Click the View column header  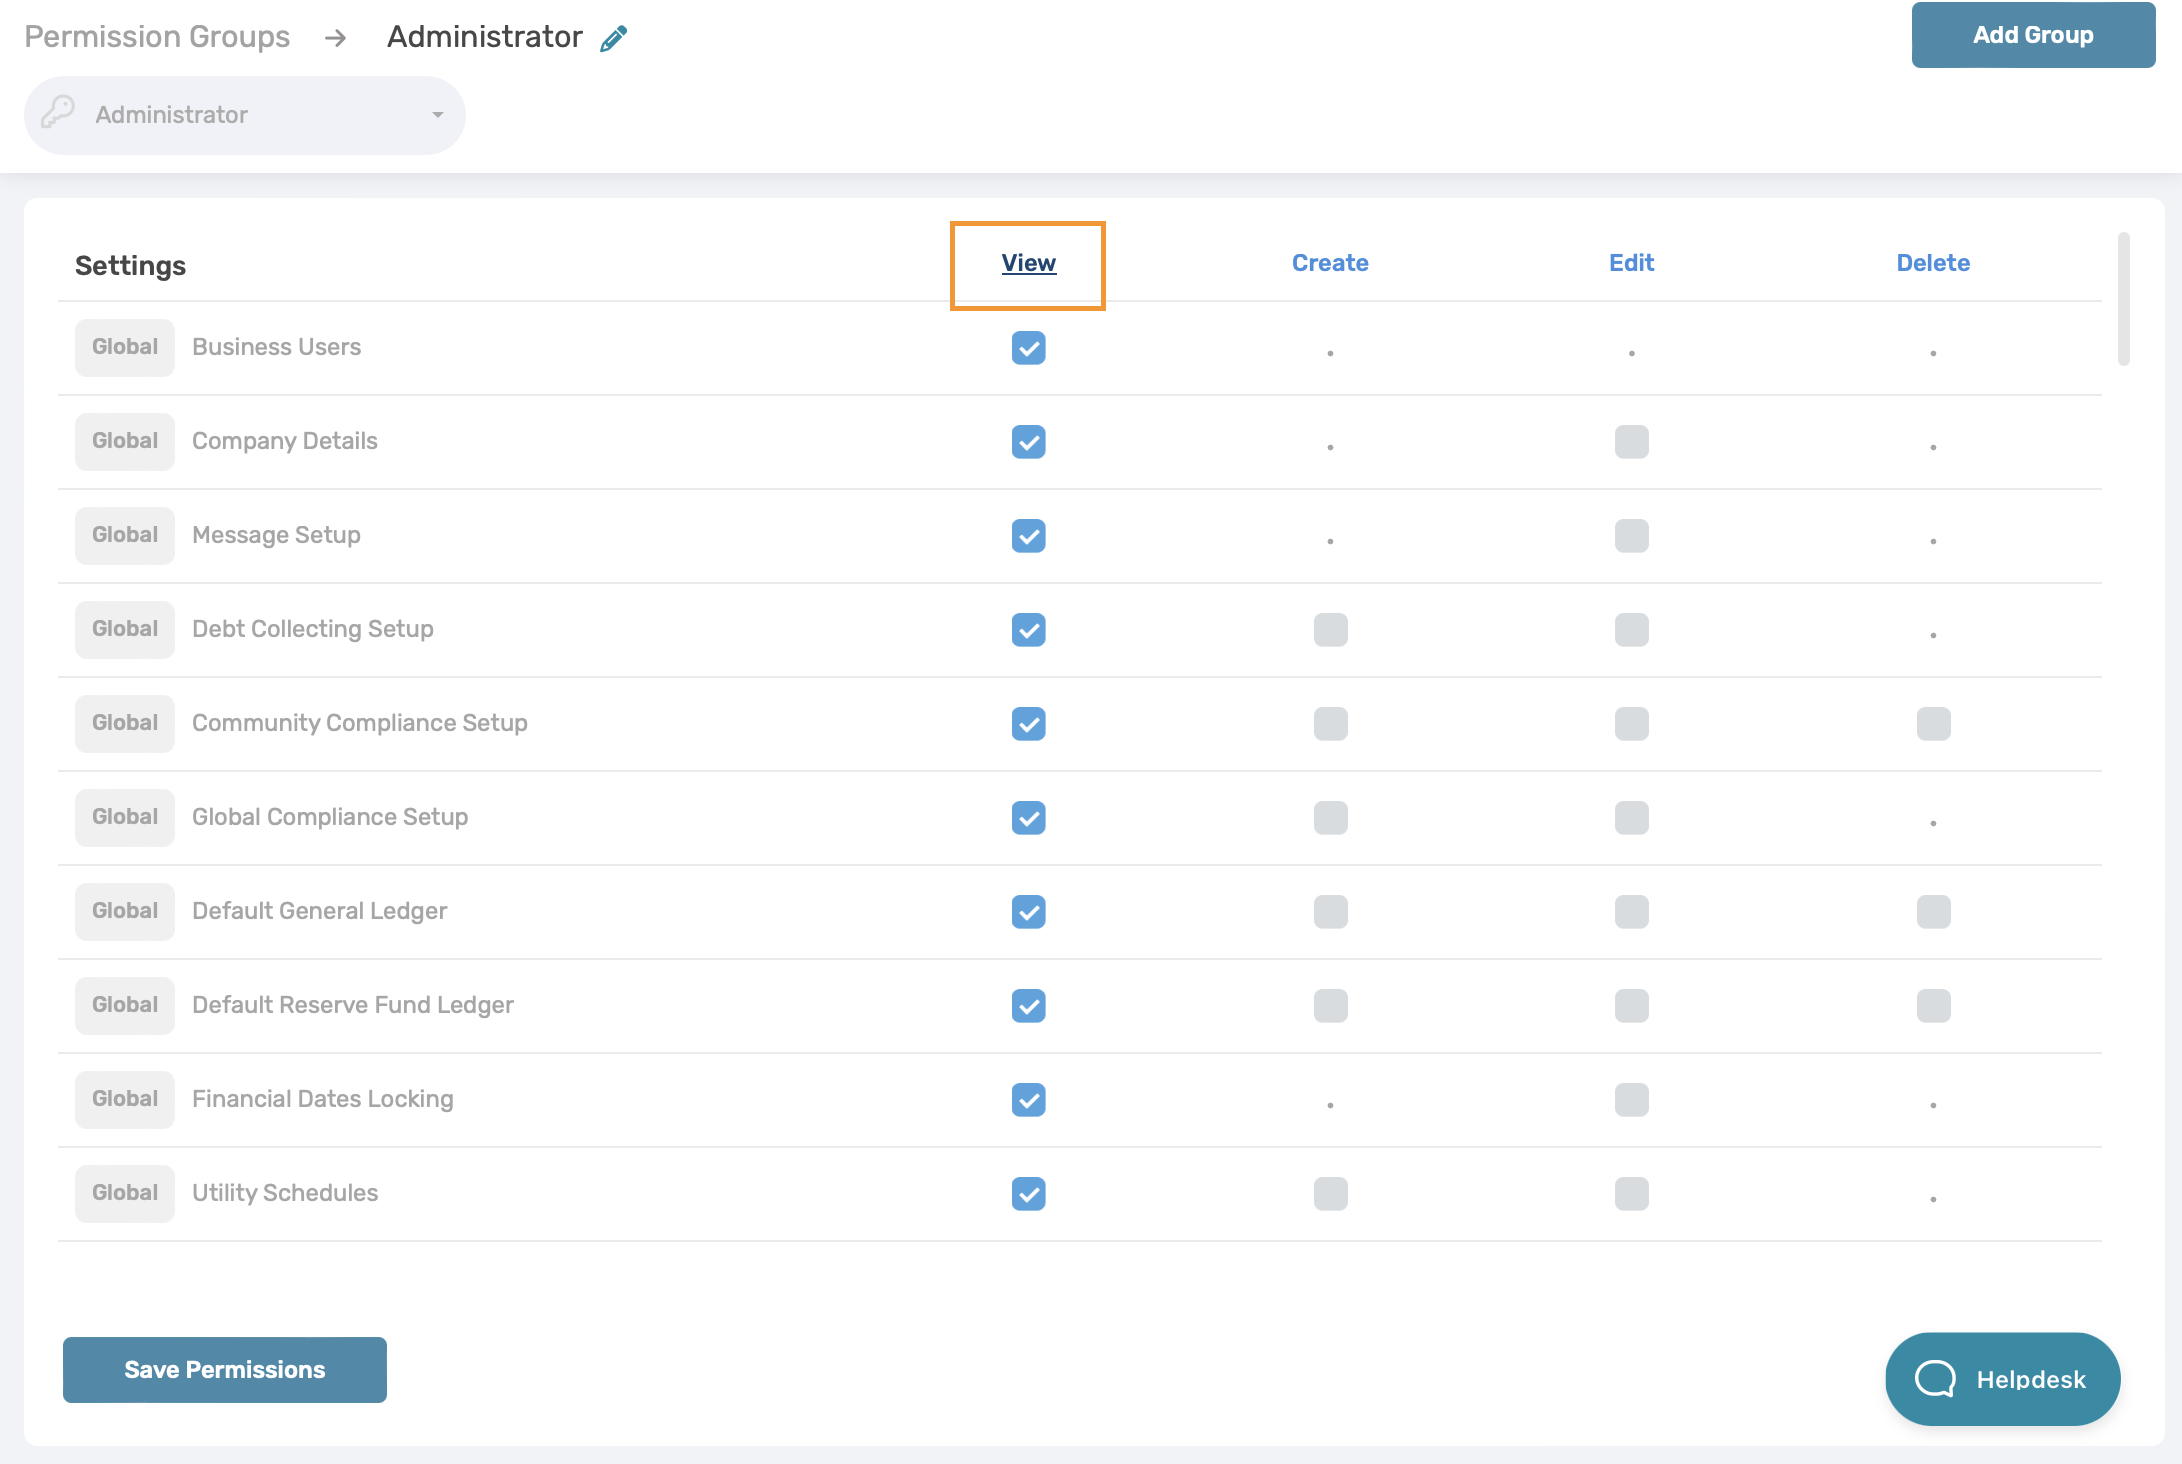[1028, 263]
